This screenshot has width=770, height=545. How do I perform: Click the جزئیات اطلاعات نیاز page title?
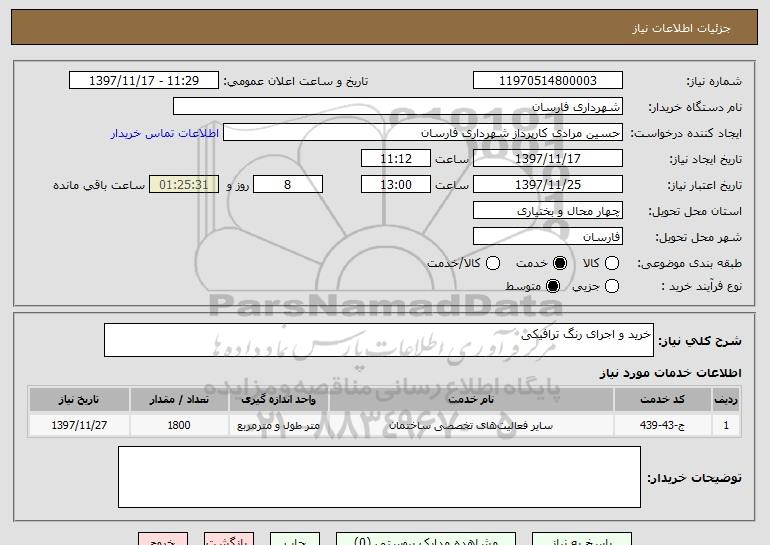pos(681,28)
